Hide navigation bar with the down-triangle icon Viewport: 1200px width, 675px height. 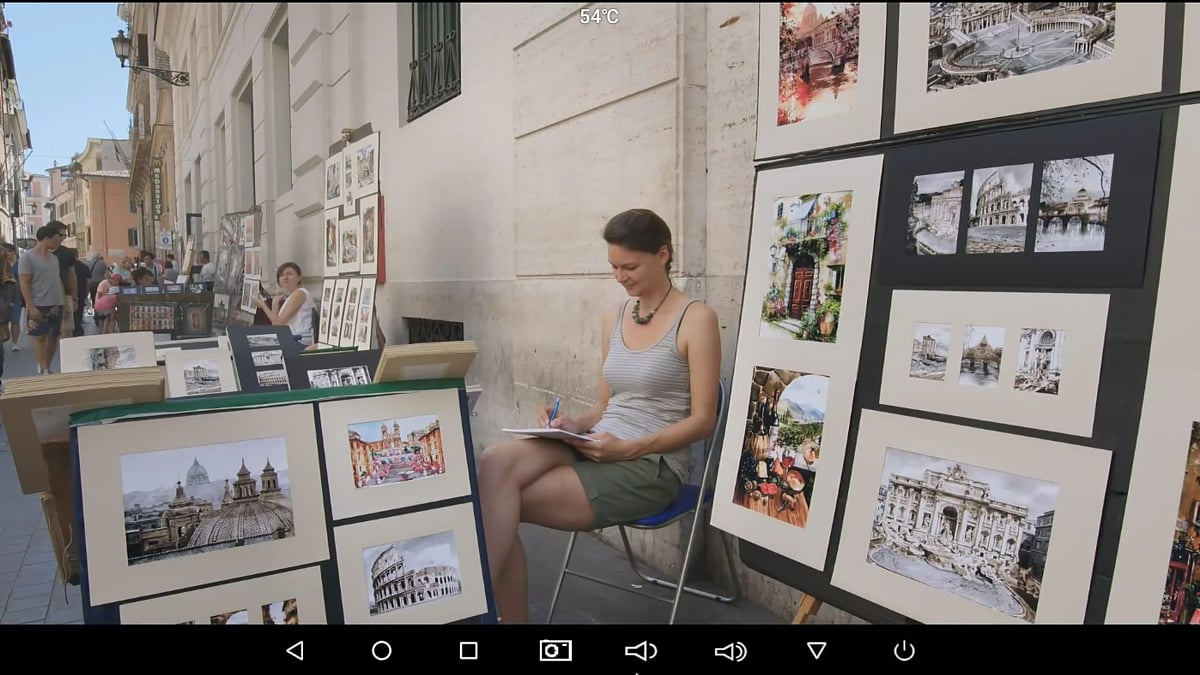817,650
